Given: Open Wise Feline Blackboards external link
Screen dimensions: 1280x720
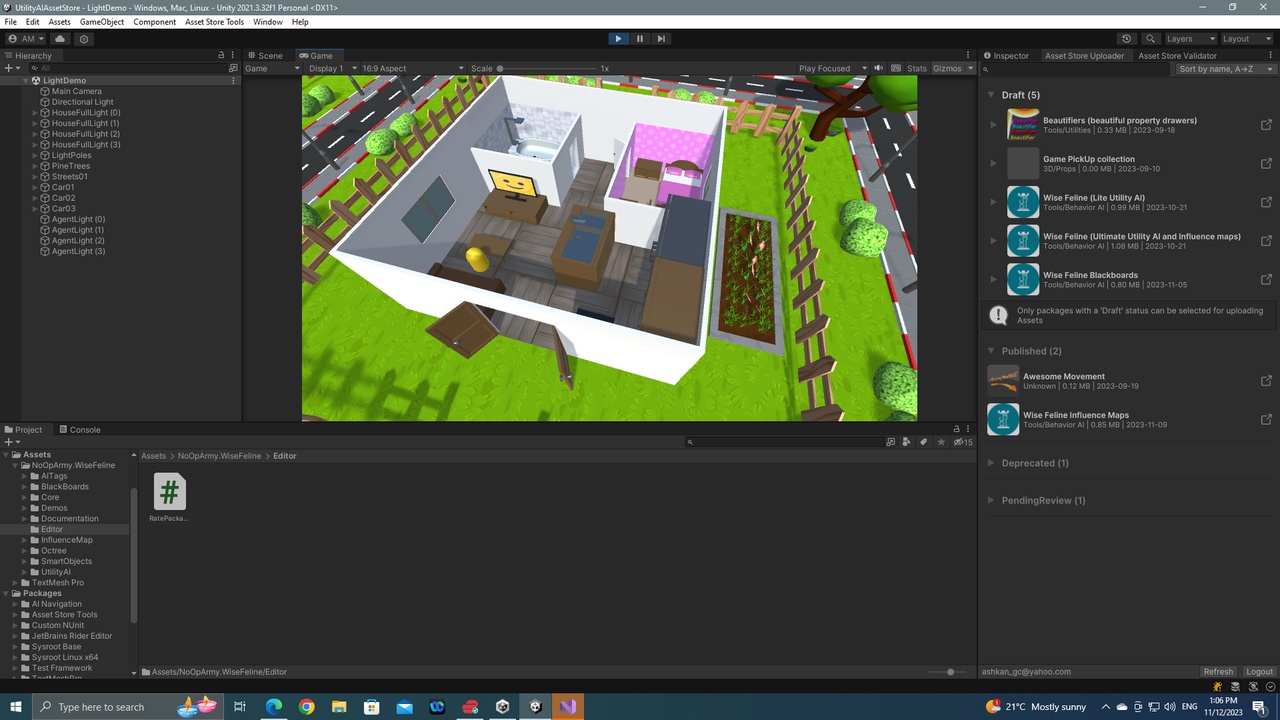Looking at the screenshot, I should click(x=1266, y=280).
